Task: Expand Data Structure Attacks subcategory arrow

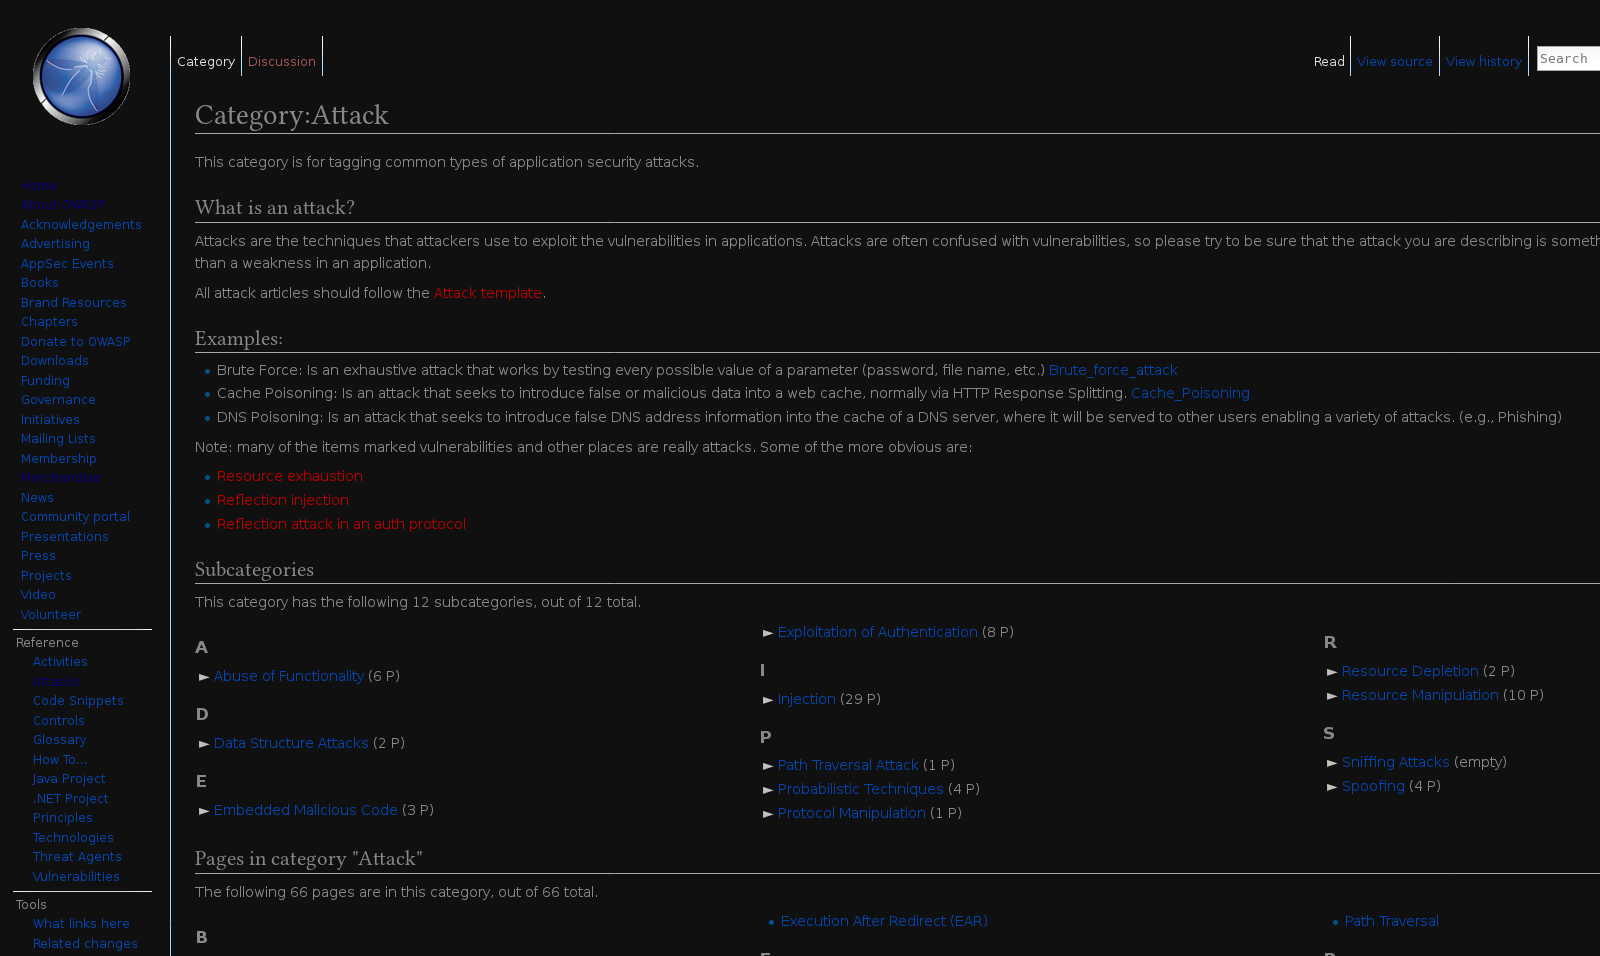Action: point(204,744)
